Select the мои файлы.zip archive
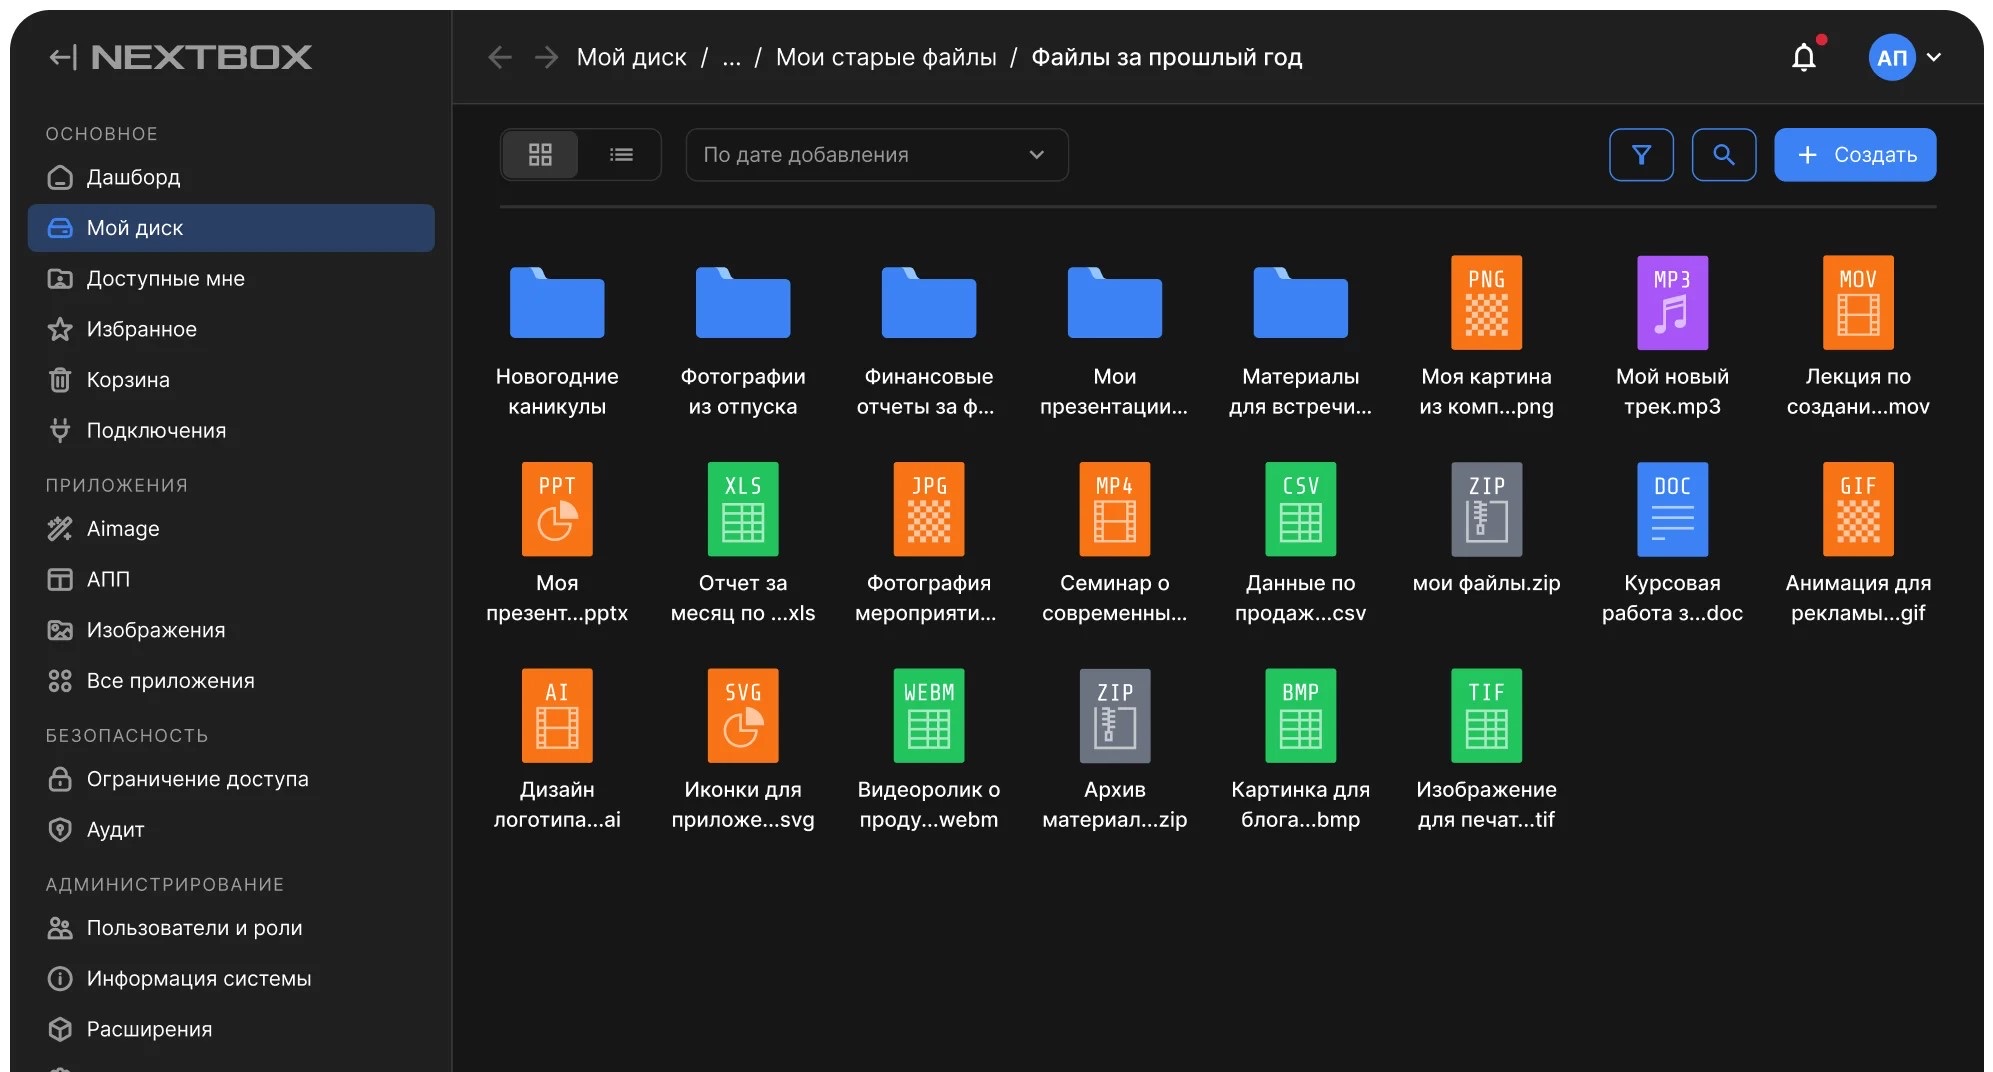Image resolution: width=1993 pixels, height=1072 pixels. [x=1486, y=531]
